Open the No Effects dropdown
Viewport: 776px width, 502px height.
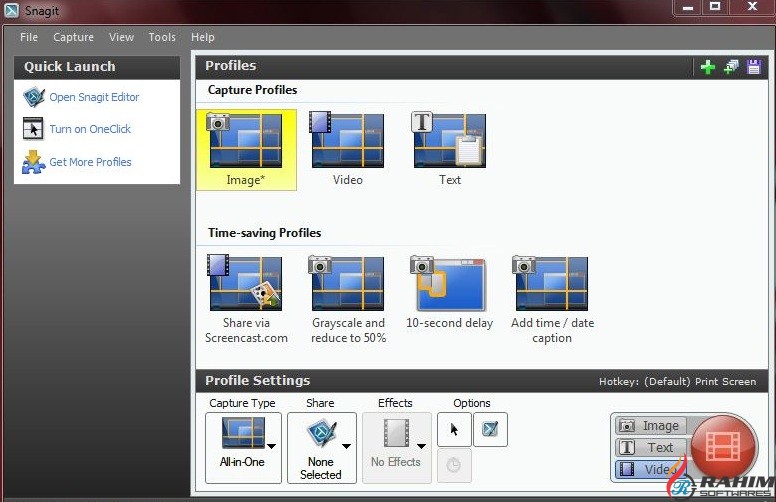point(396,448)
